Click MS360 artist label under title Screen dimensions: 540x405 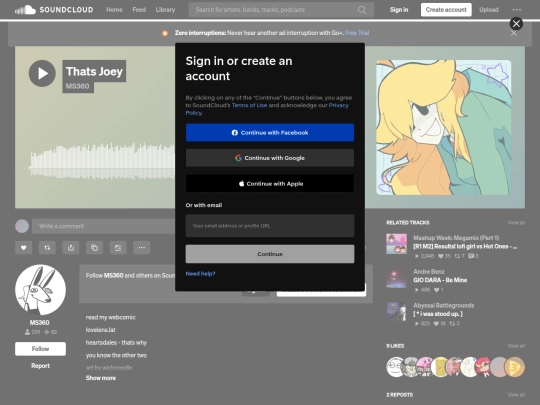(x=77, y=86)
